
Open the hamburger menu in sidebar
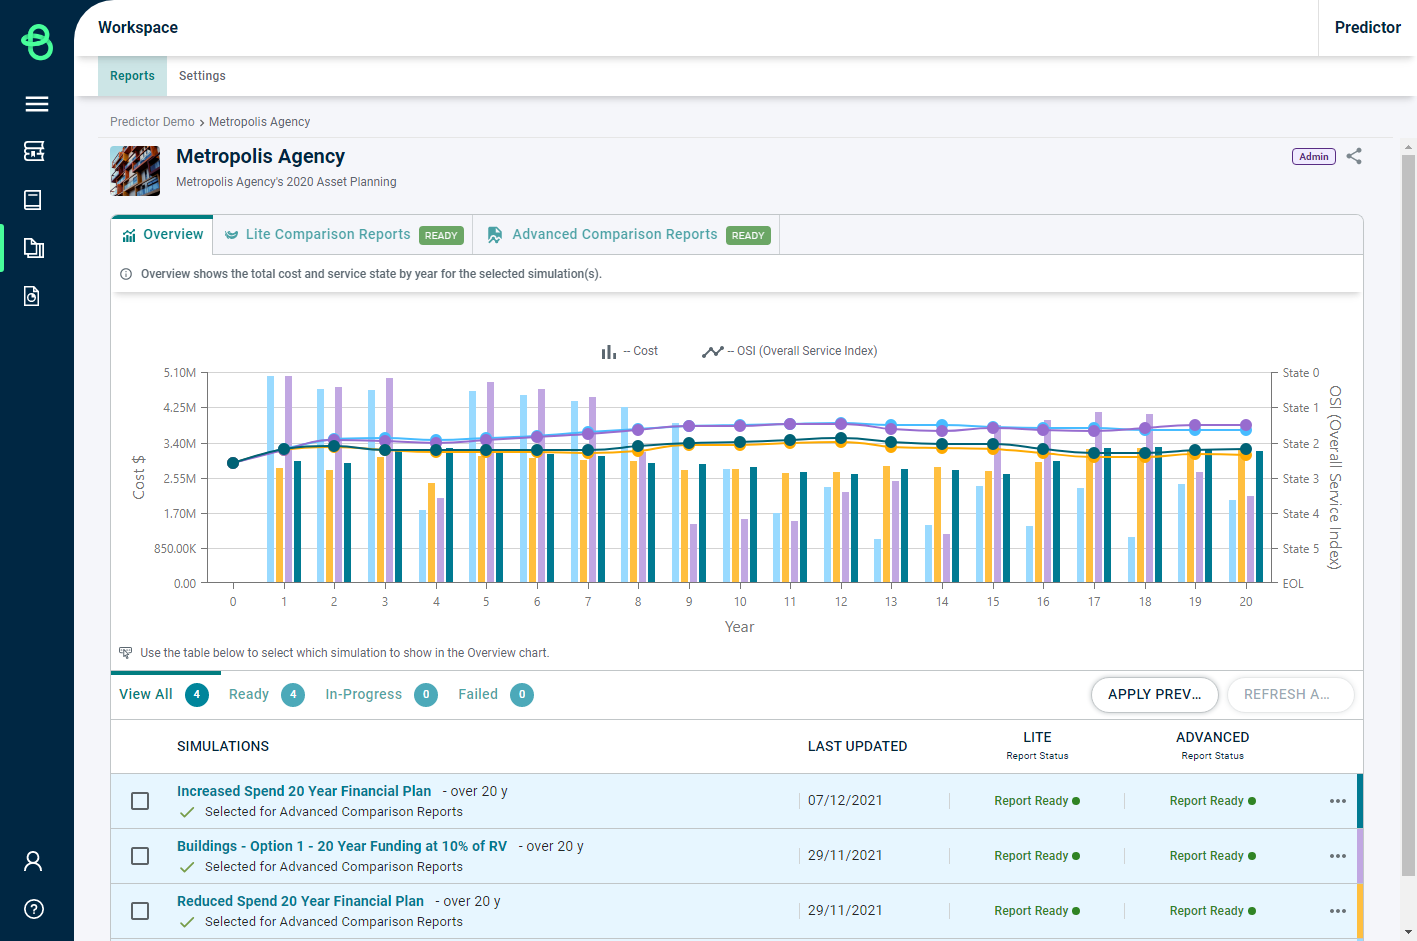pos(37,104)
